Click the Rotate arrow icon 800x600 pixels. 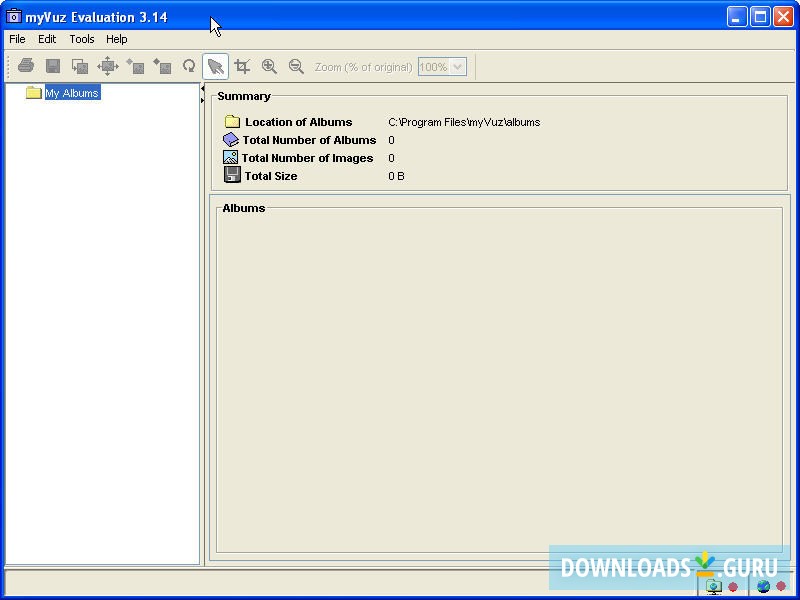pos(189,66)
